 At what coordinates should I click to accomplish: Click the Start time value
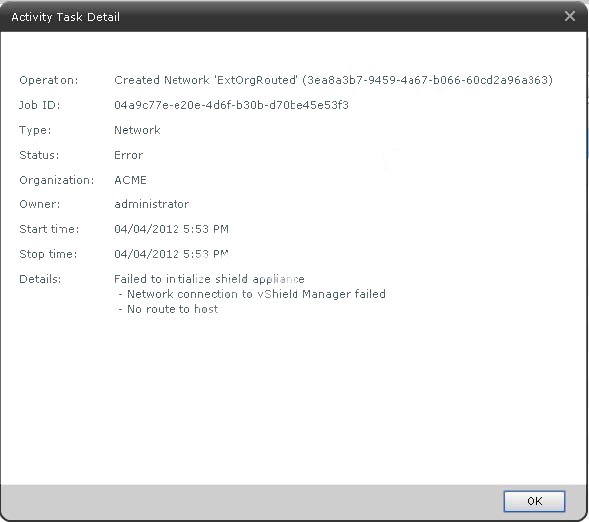pos(171,229)
